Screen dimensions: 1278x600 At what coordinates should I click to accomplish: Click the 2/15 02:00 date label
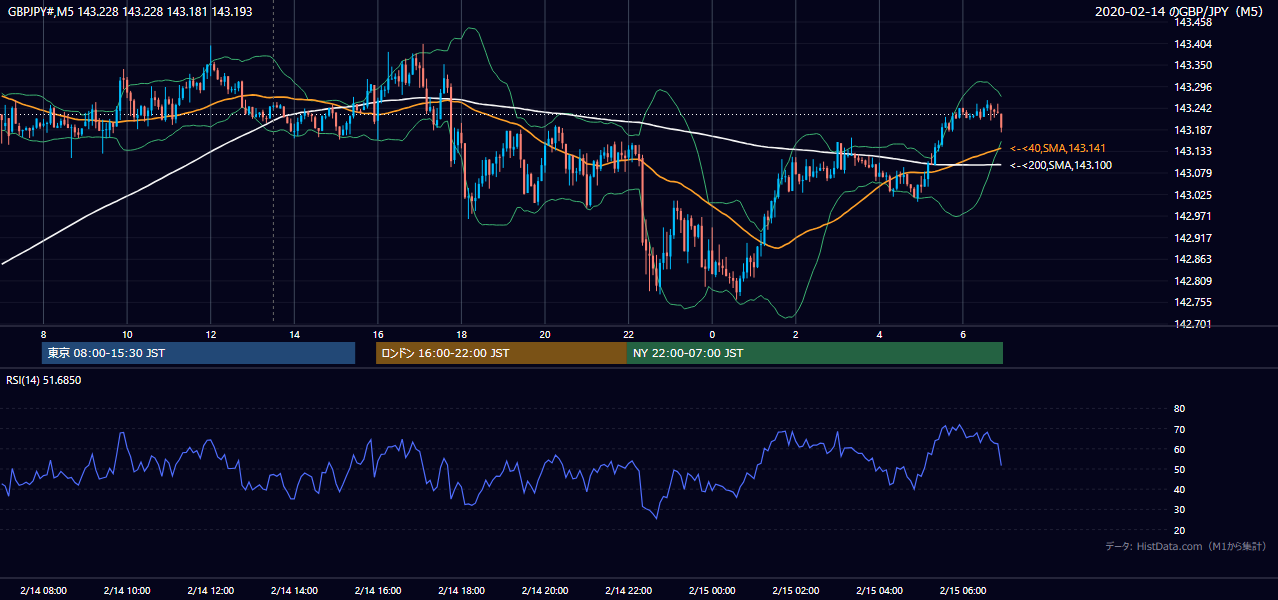click(795, 591)
